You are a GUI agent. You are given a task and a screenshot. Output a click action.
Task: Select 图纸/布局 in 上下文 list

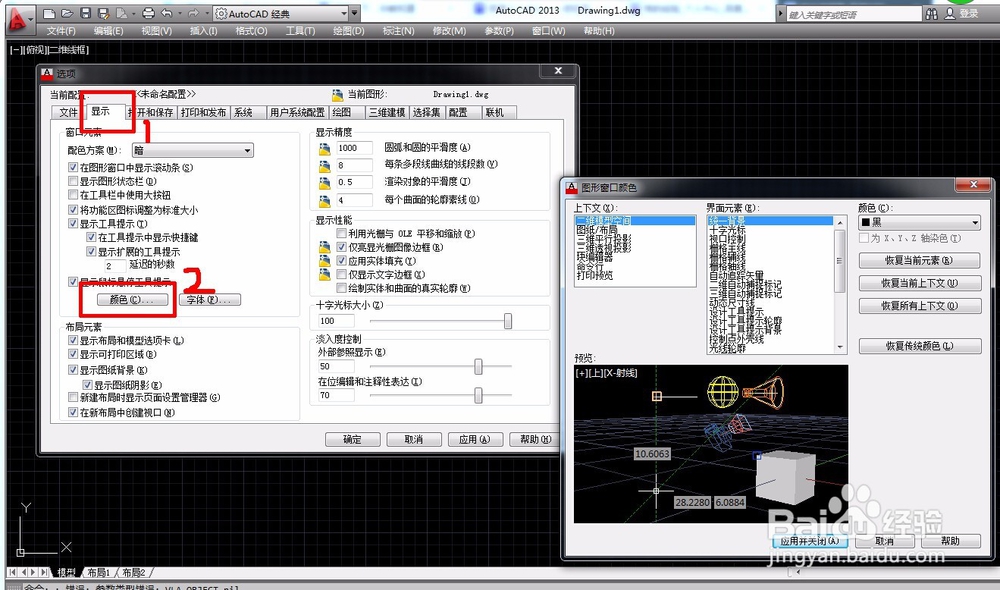click(x=597, y=230)
